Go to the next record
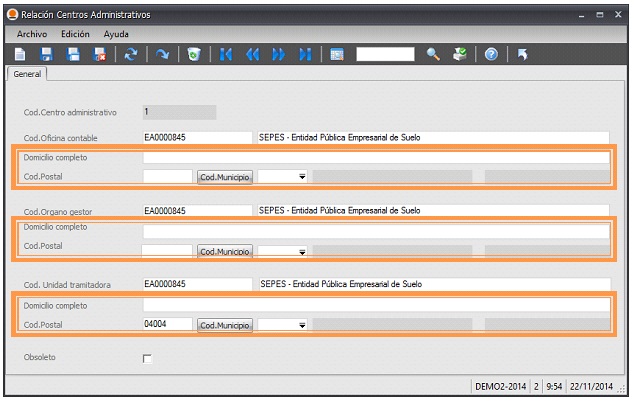 (278, 54)
